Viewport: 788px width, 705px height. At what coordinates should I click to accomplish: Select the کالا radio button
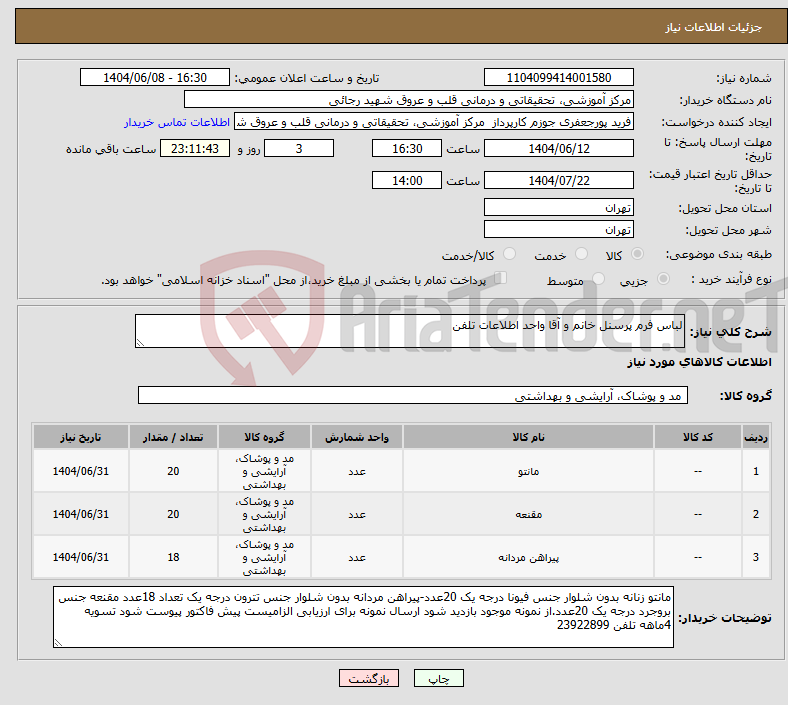pyautogui.click(x=637, y=254)
